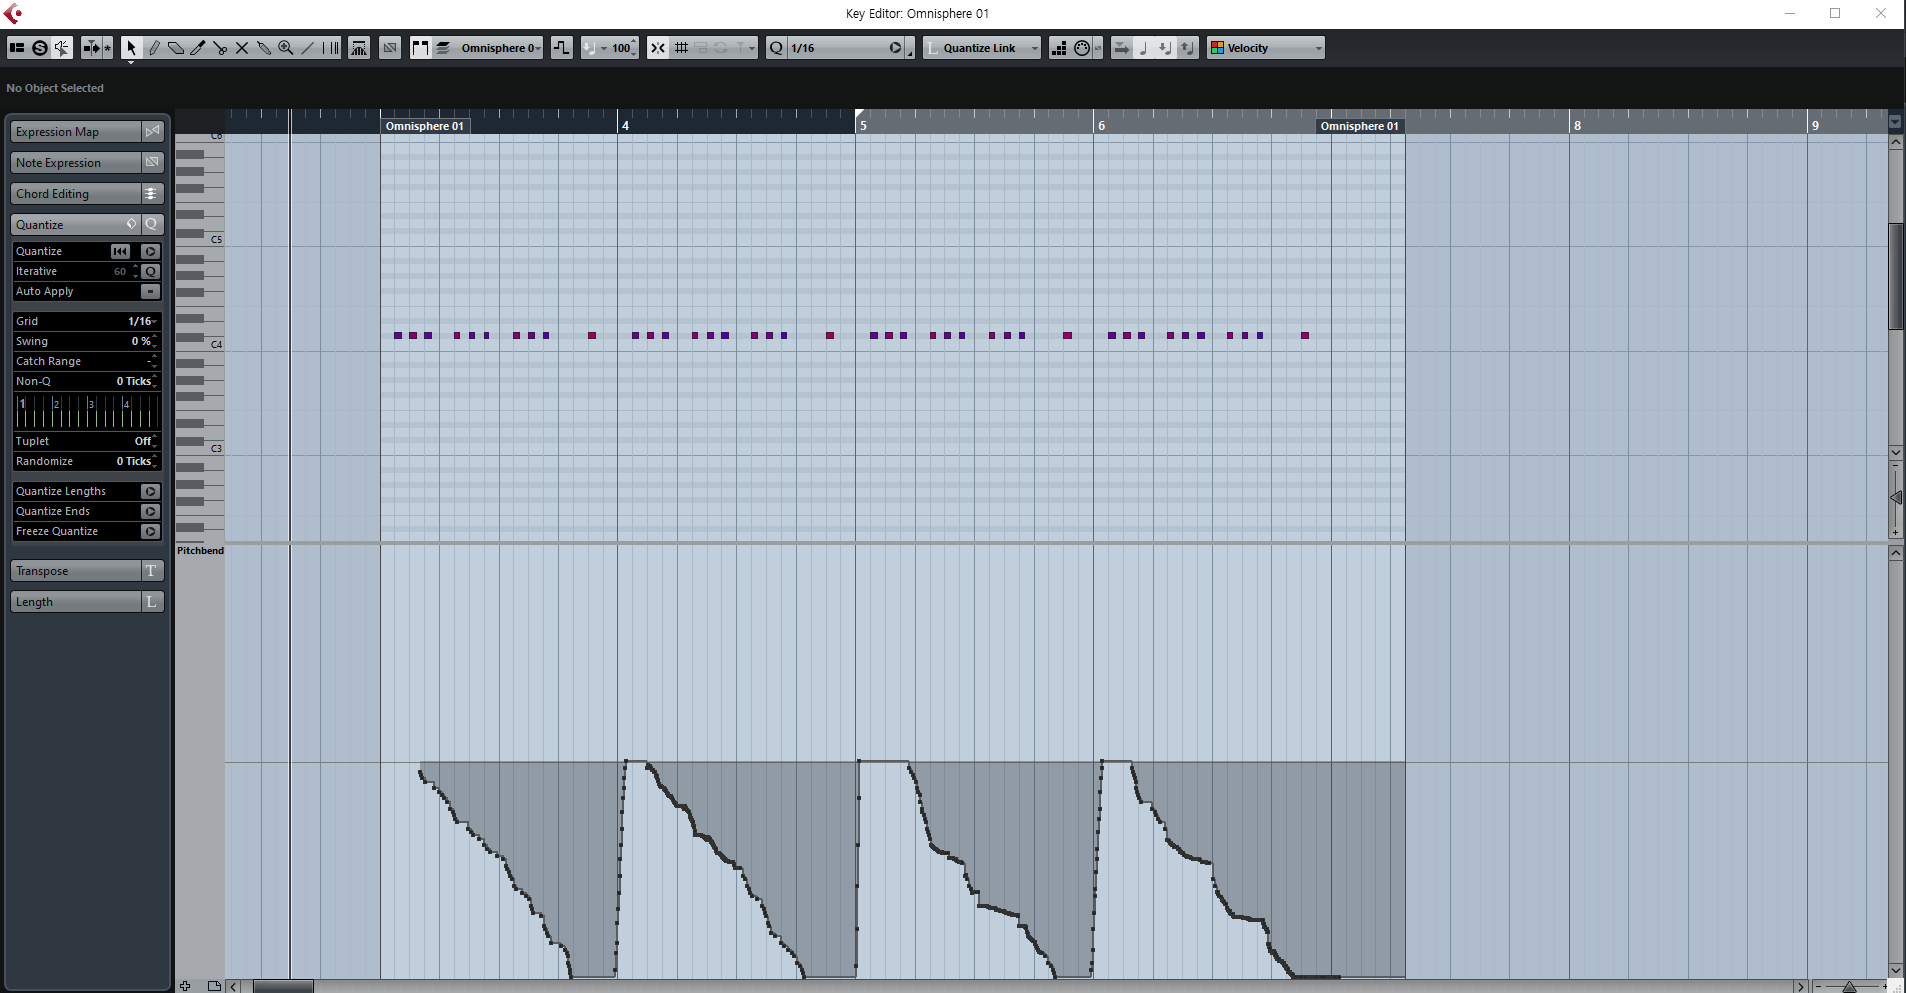
Task: Click the horizontal scrollbar thumb
Action: 283,987
